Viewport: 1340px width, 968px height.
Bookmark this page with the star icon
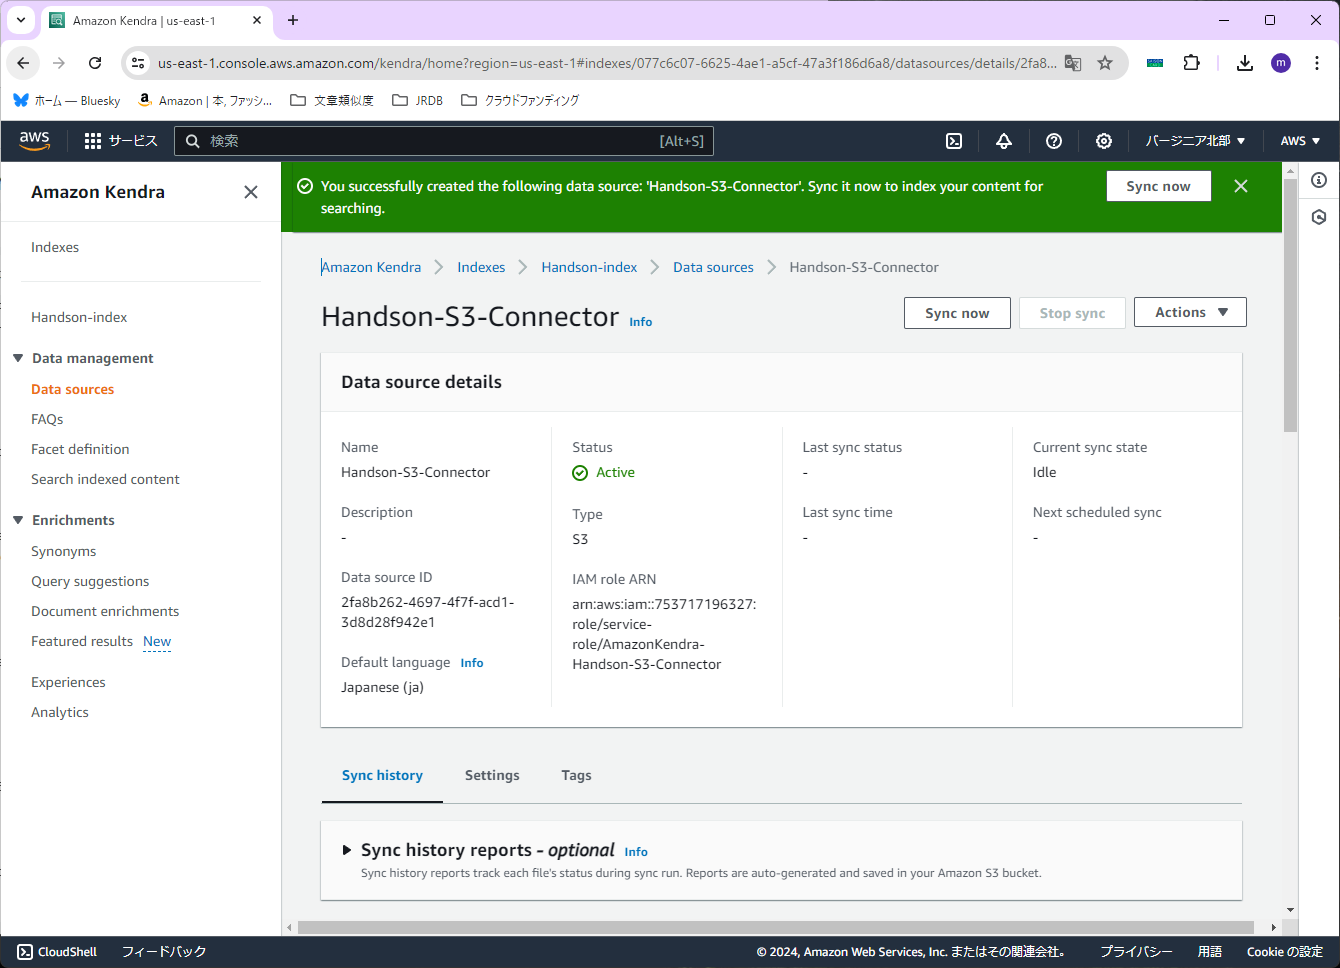(x=1105, y=63)
